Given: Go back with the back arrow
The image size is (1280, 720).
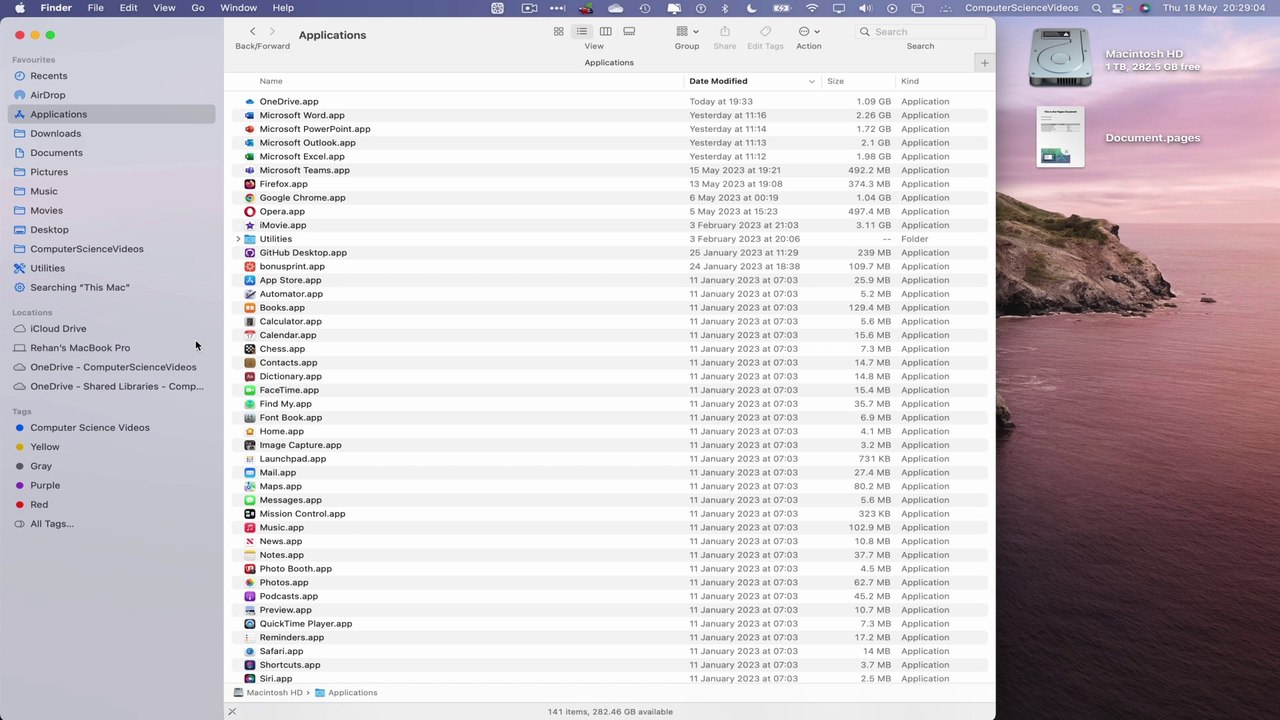Looking at the screenshot, I should coord(252,31).
